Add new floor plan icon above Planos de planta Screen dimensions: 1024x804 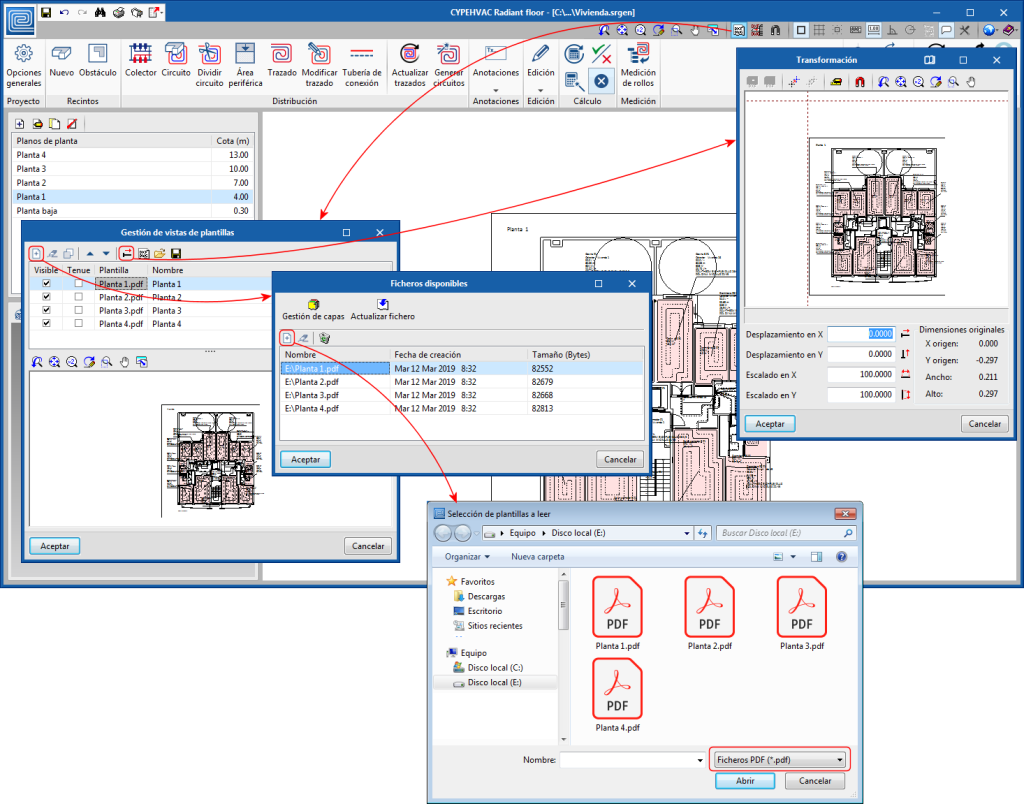[x=20, y=123]
